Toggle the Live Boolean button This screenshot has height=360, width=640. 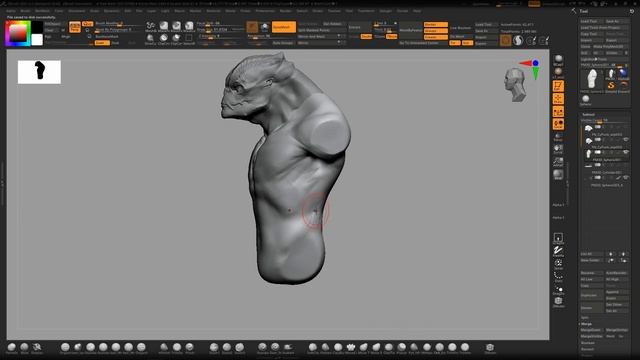(x=461, y=28)
